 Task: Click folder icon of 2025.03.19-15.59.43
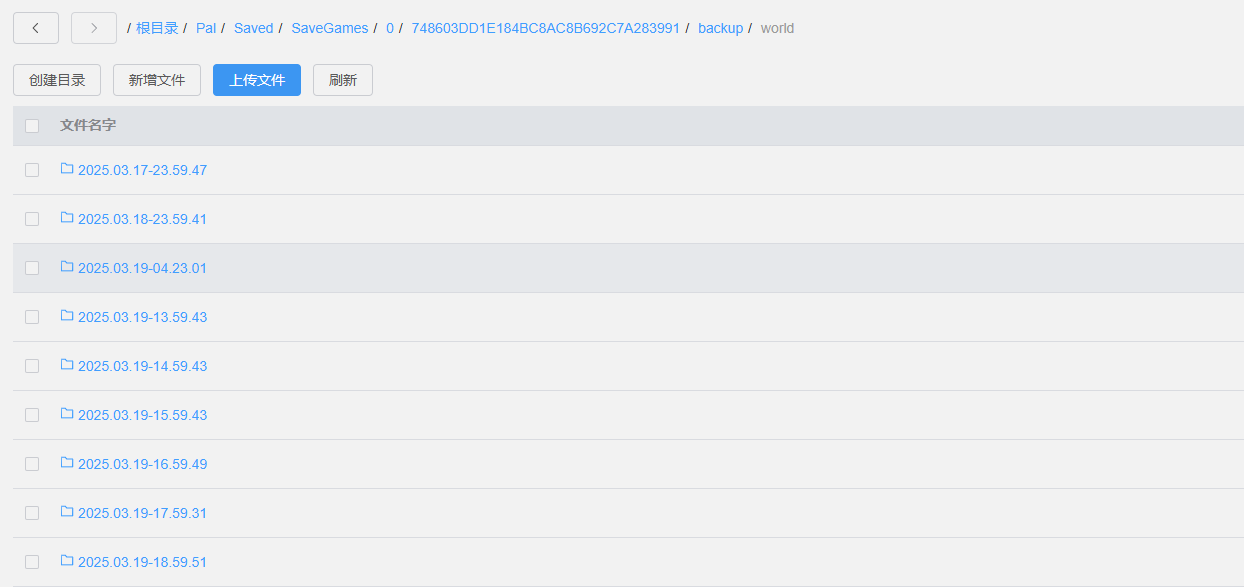pos(67,414)
